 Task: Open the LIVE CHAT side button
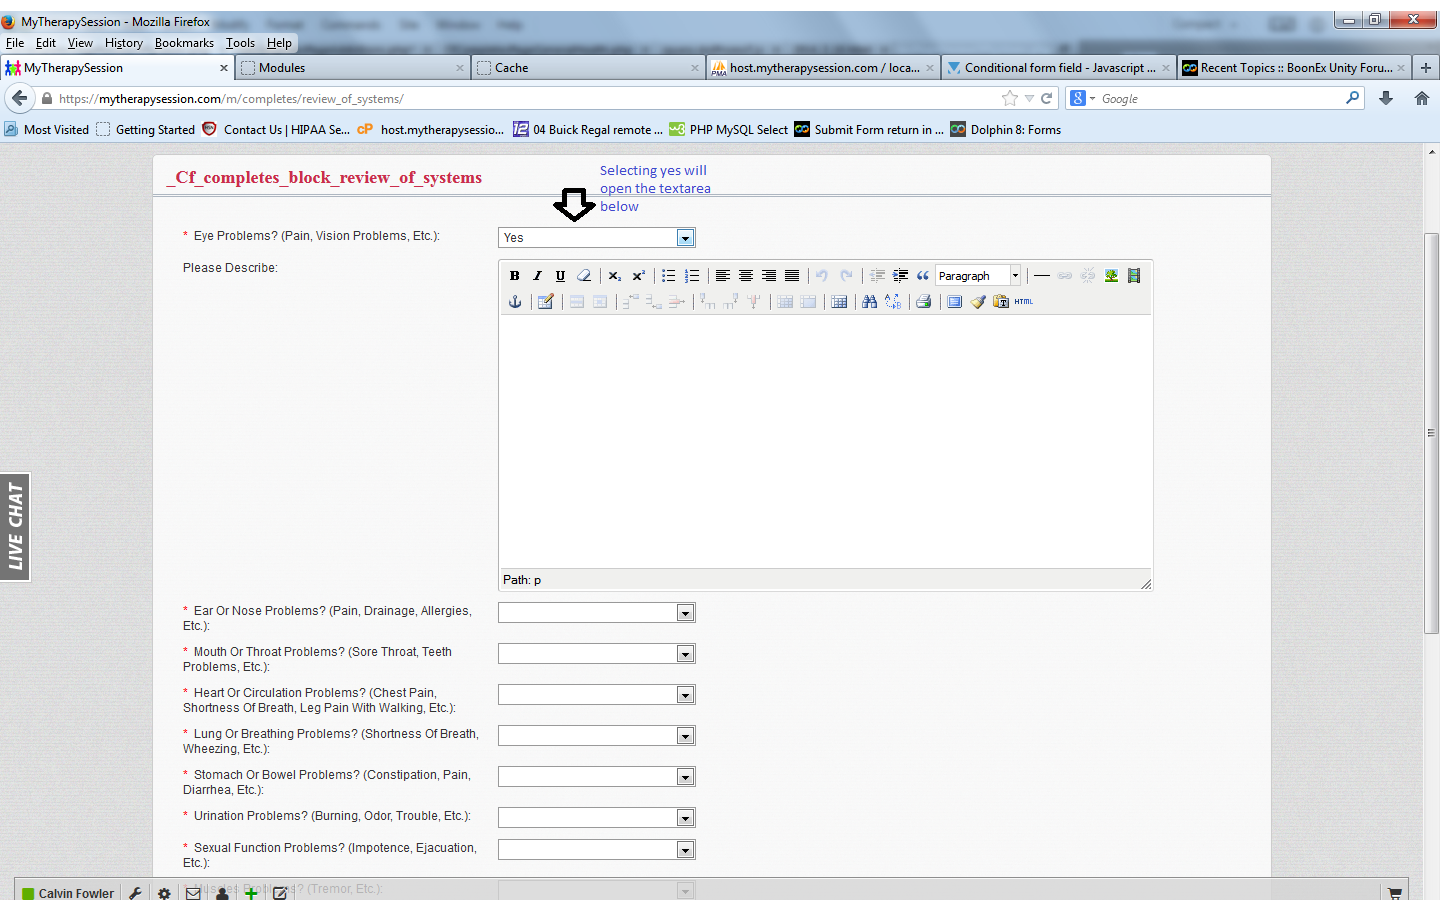tap(15, 527)
